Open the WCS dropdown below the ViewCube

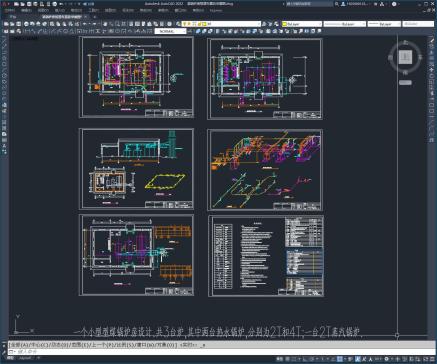(x=405, y=82)
